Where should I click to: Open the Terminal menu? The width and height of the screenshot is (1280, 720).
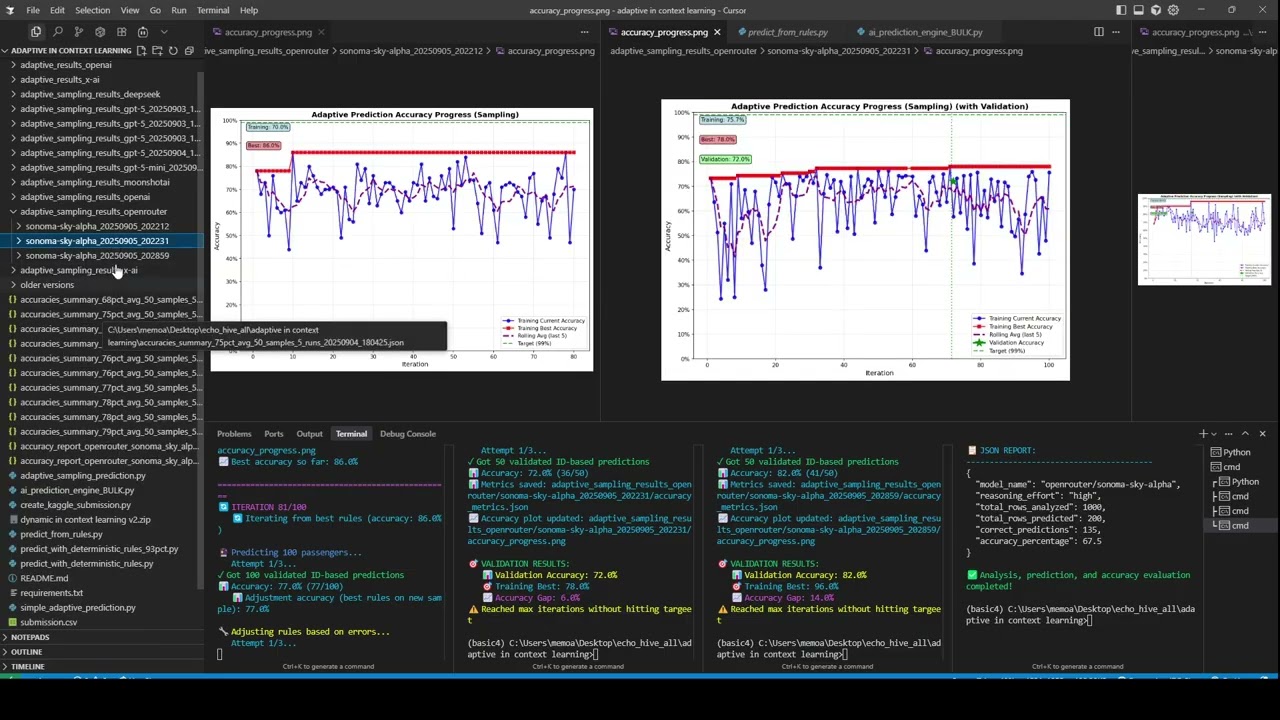click(x=213, y=10)
